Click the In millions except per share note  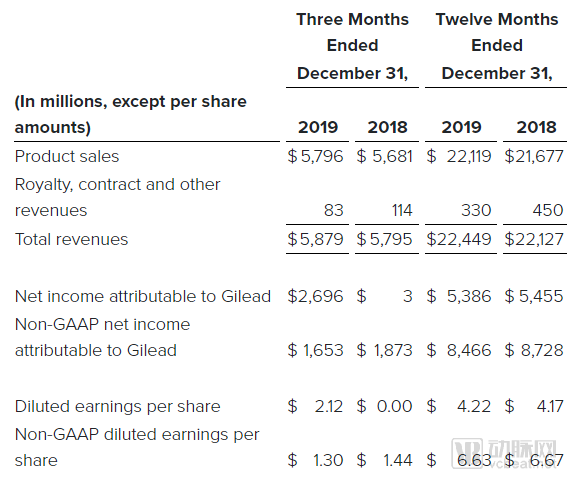pos(130,114)
